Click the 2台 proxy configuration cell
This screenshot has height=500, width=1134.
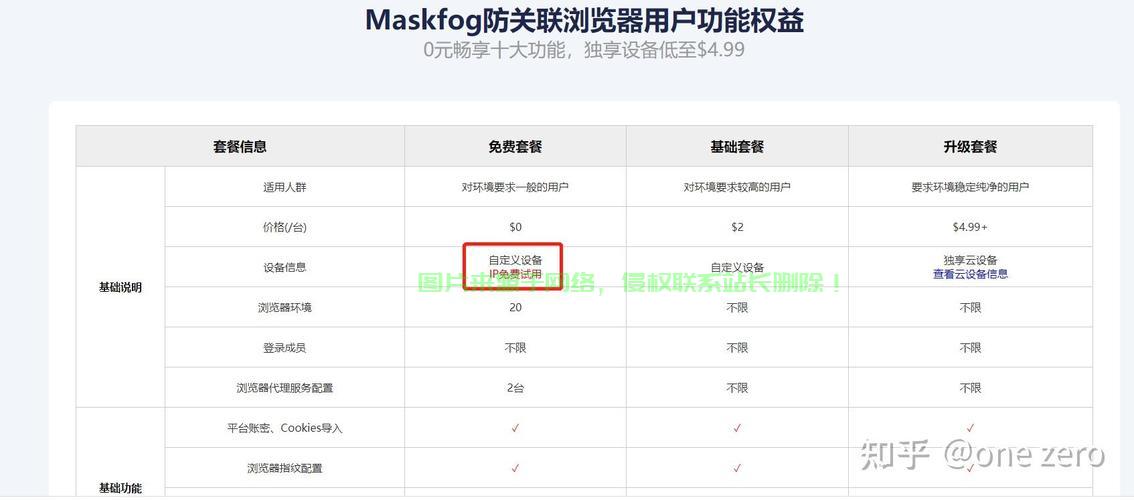(x=515, y=388)
